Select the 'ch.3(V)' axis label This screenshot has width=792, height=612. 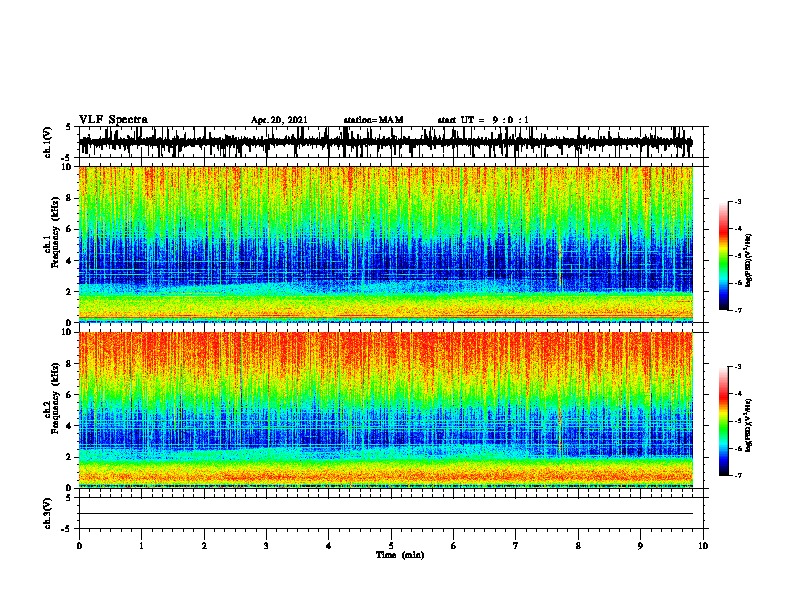(x=48, y=513)
